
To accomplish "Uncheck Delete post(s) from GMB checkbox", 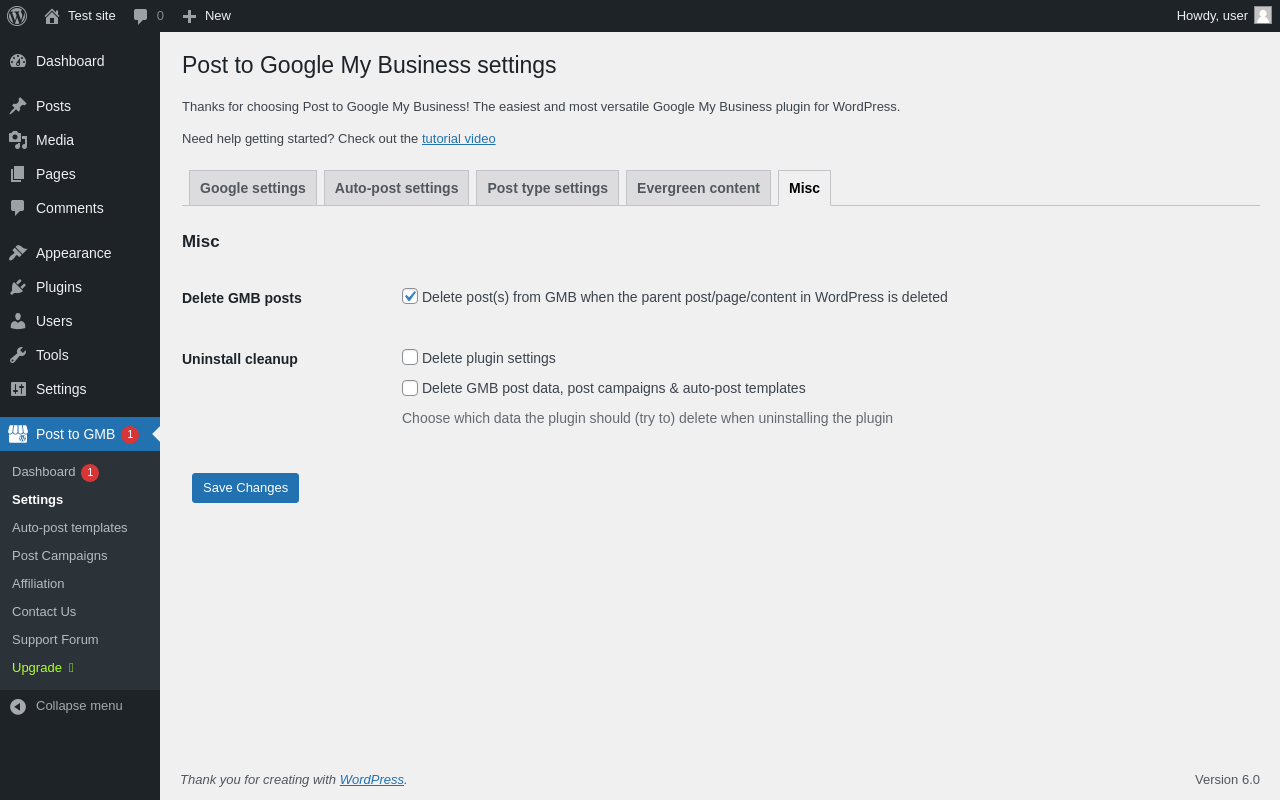I will [x=410, y=296].
